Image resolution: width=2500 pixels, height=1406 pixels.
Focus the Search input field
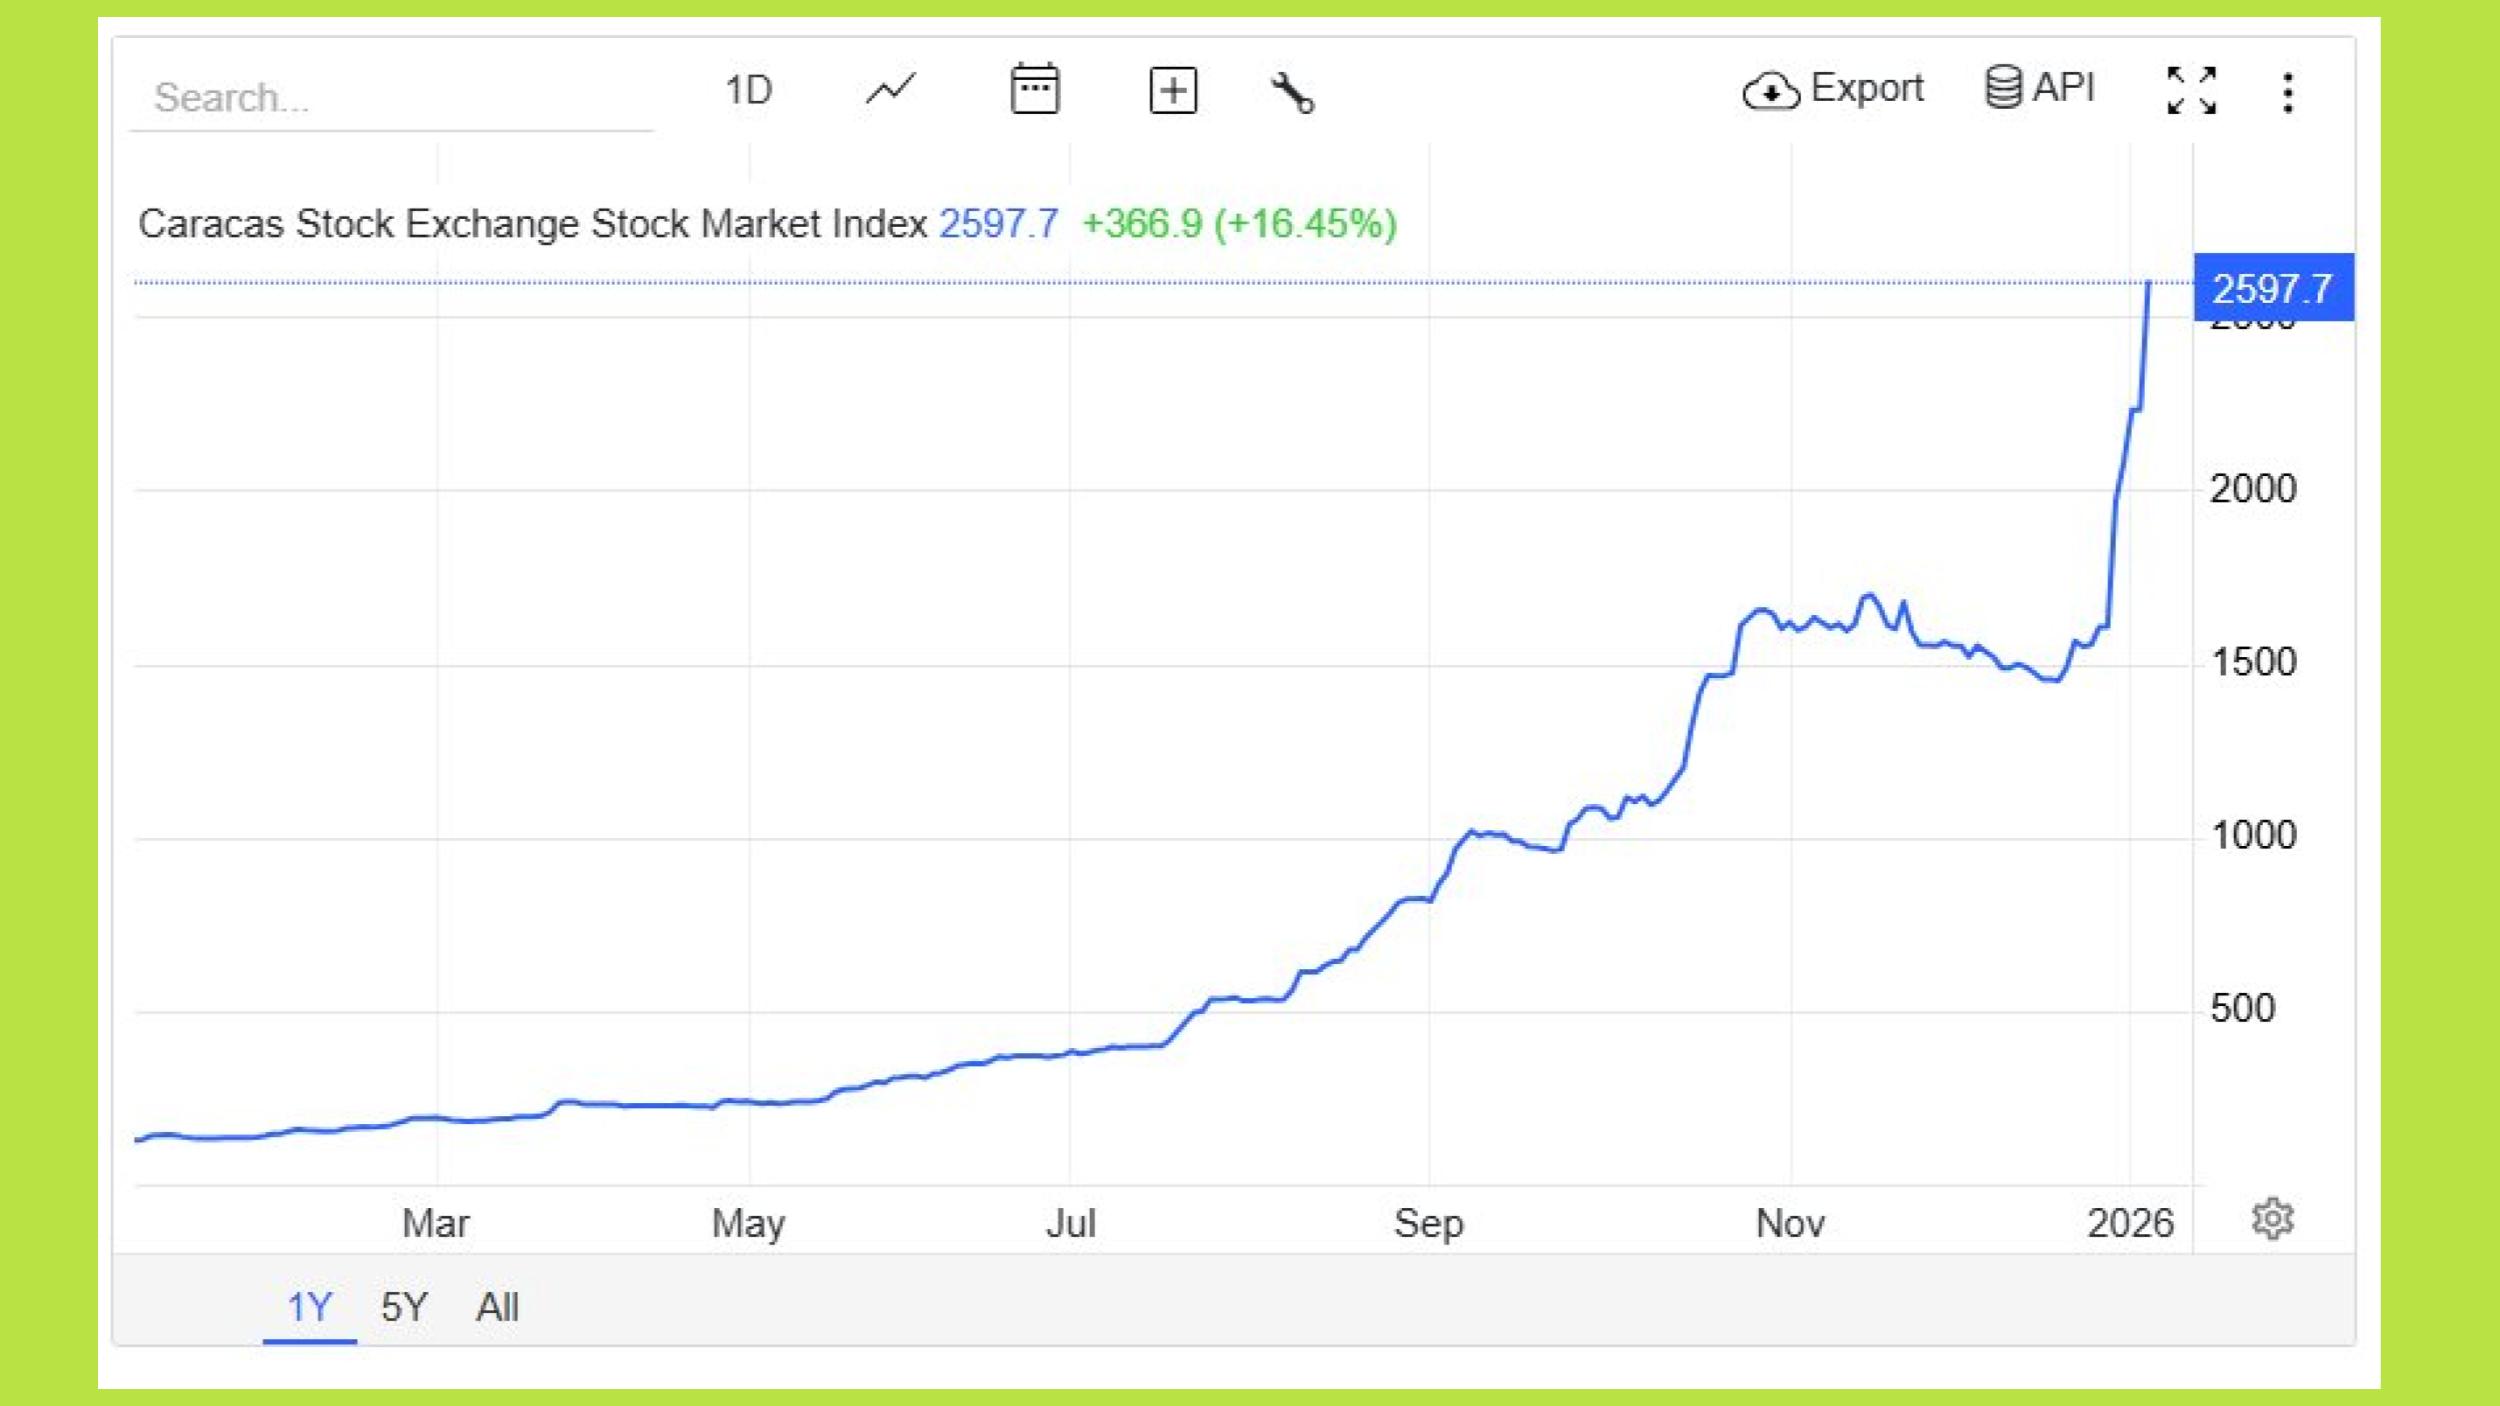[x=390, y=98]
